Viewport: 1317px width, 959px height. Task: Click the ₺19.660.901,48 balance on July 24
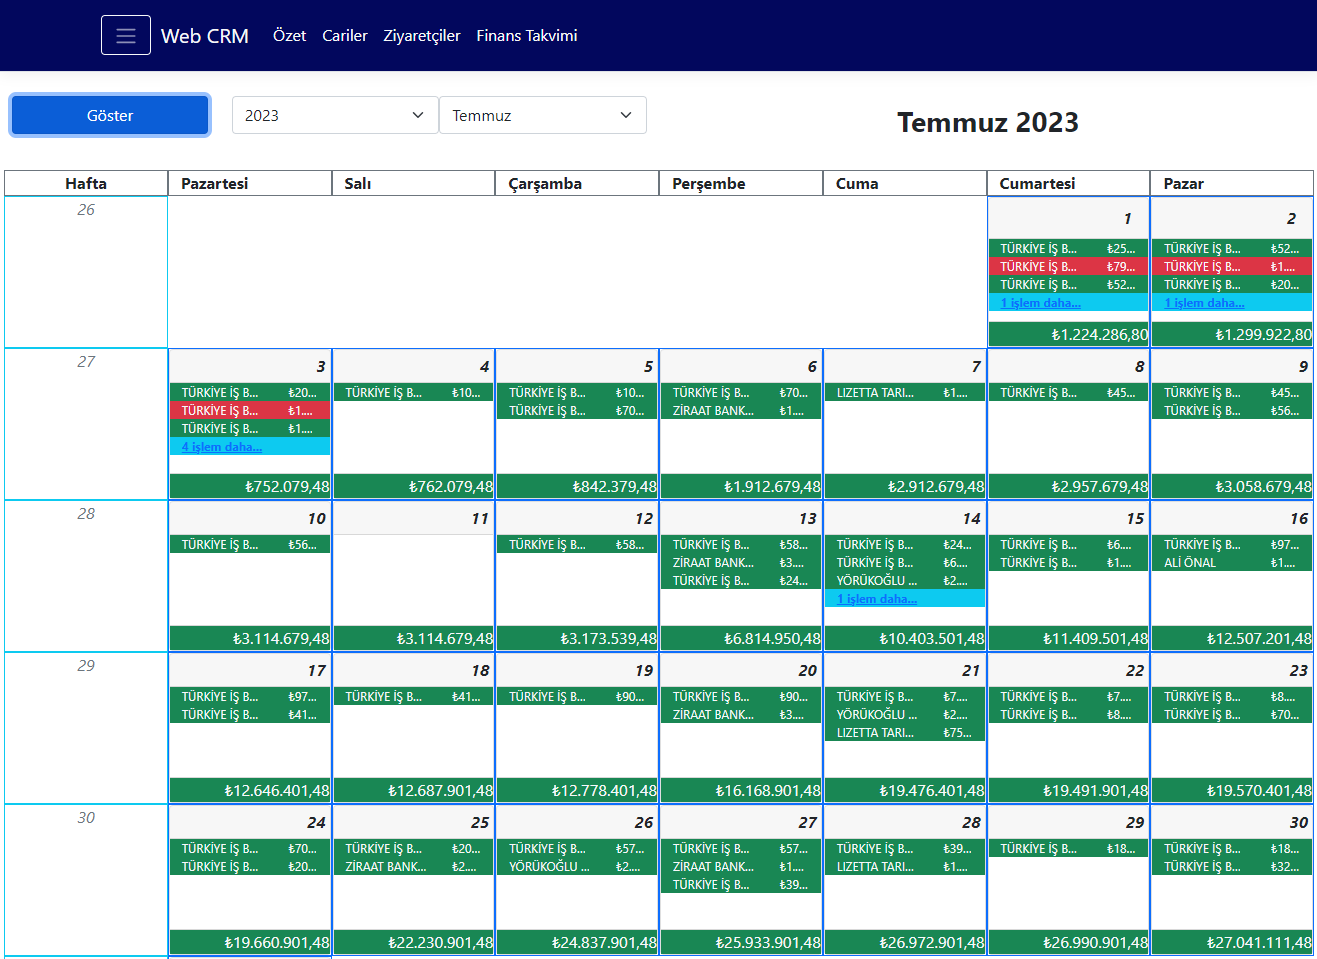[250, 942]
